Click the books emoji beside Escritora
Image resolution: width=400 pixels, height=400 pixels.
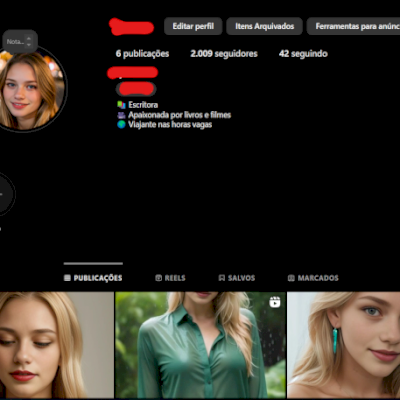coord(121,105)
